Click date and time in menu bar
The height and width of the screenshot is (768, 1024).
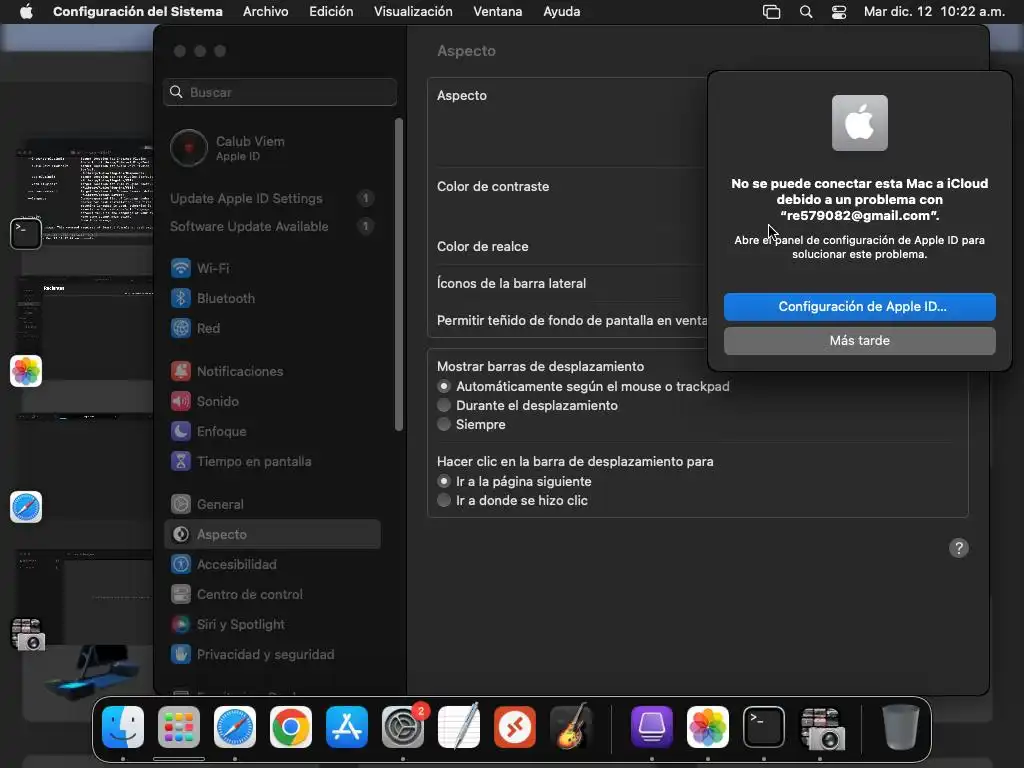tap(934, 12)
